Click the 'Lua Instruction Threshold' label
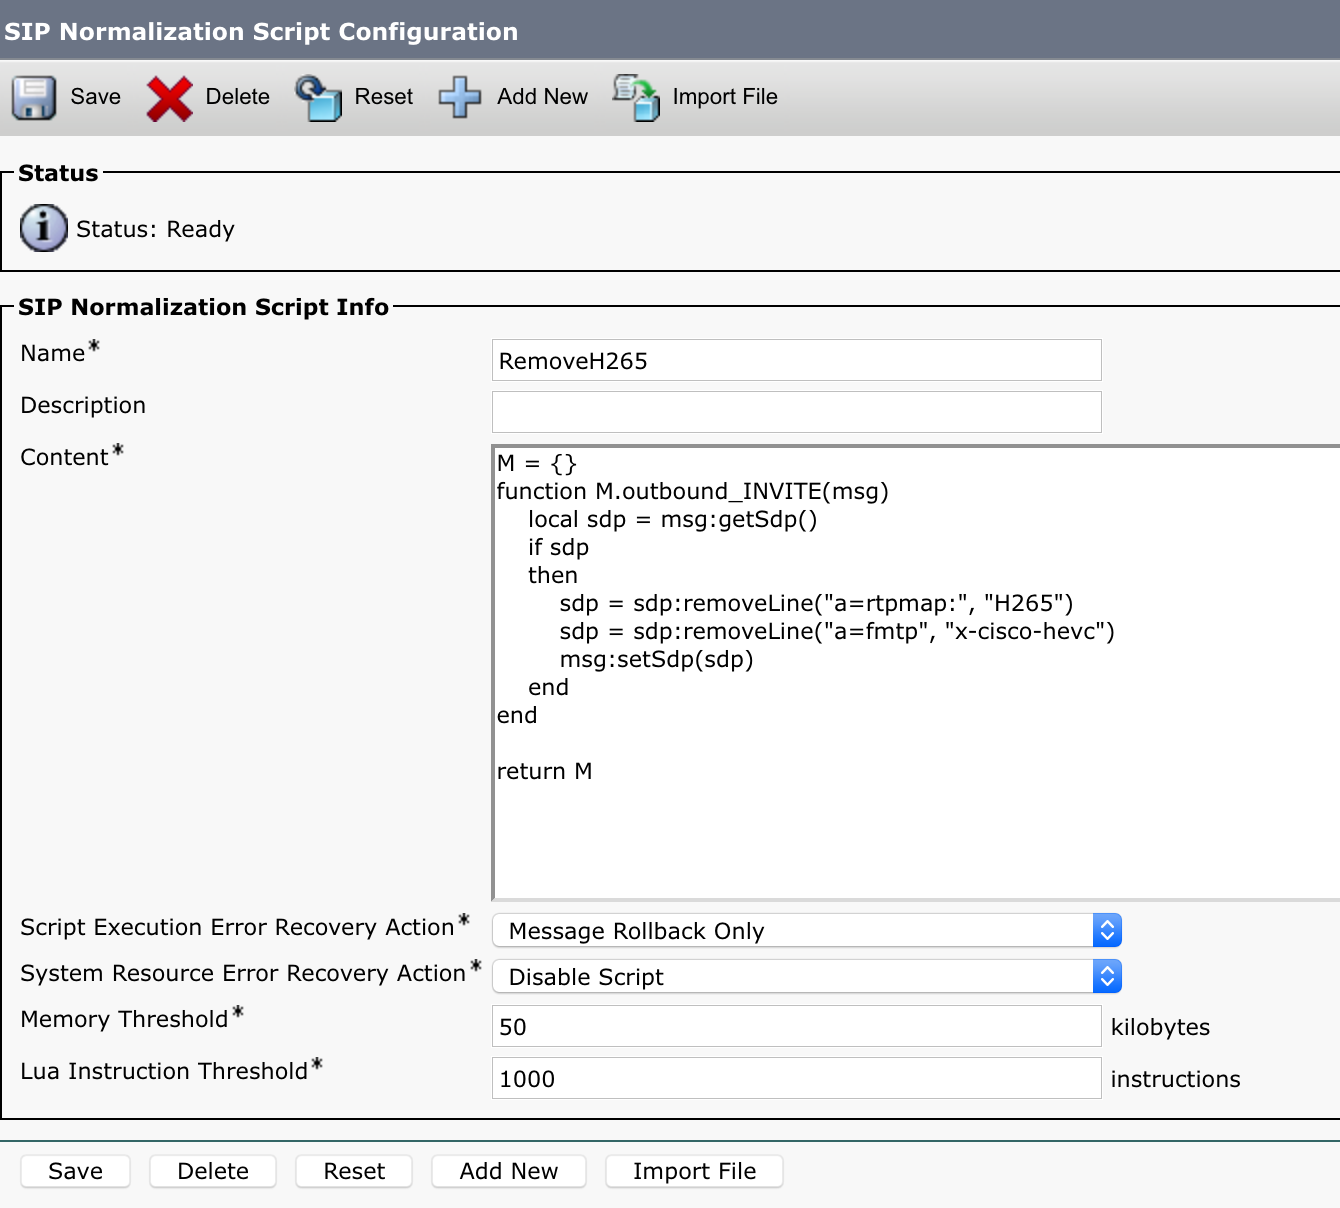Screen dimensions: 1340x1208 pos(164,1071)
